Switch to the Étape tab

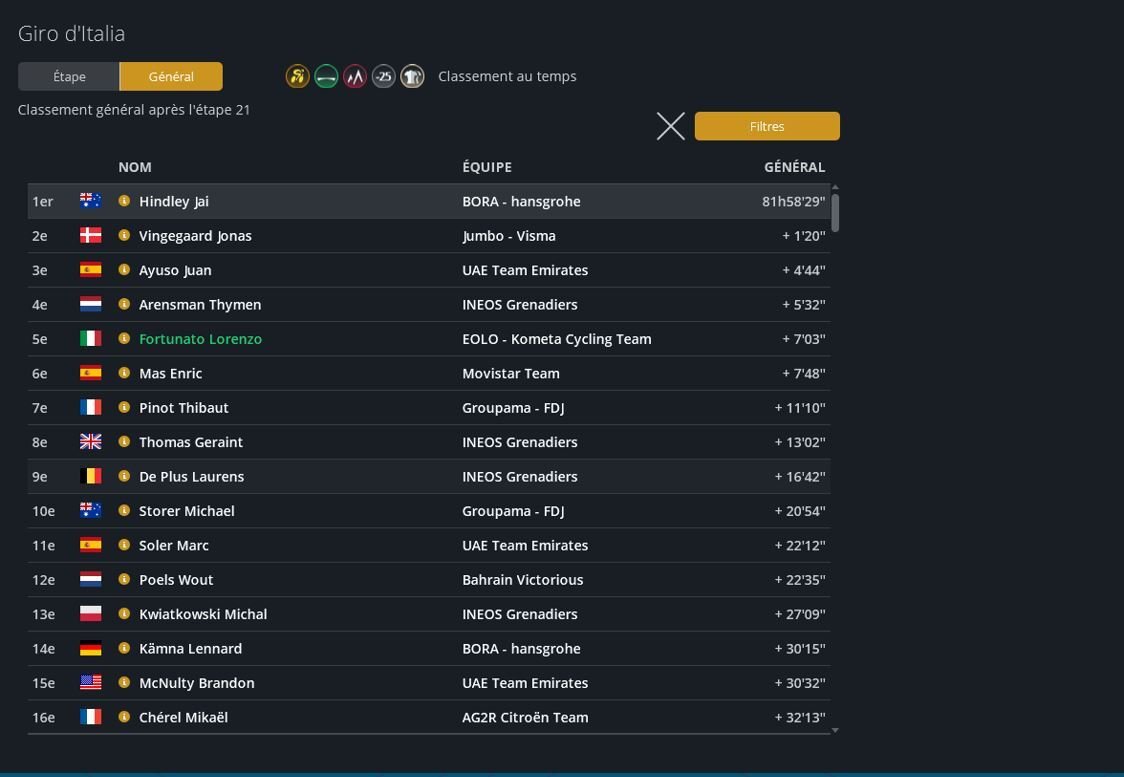69,77
